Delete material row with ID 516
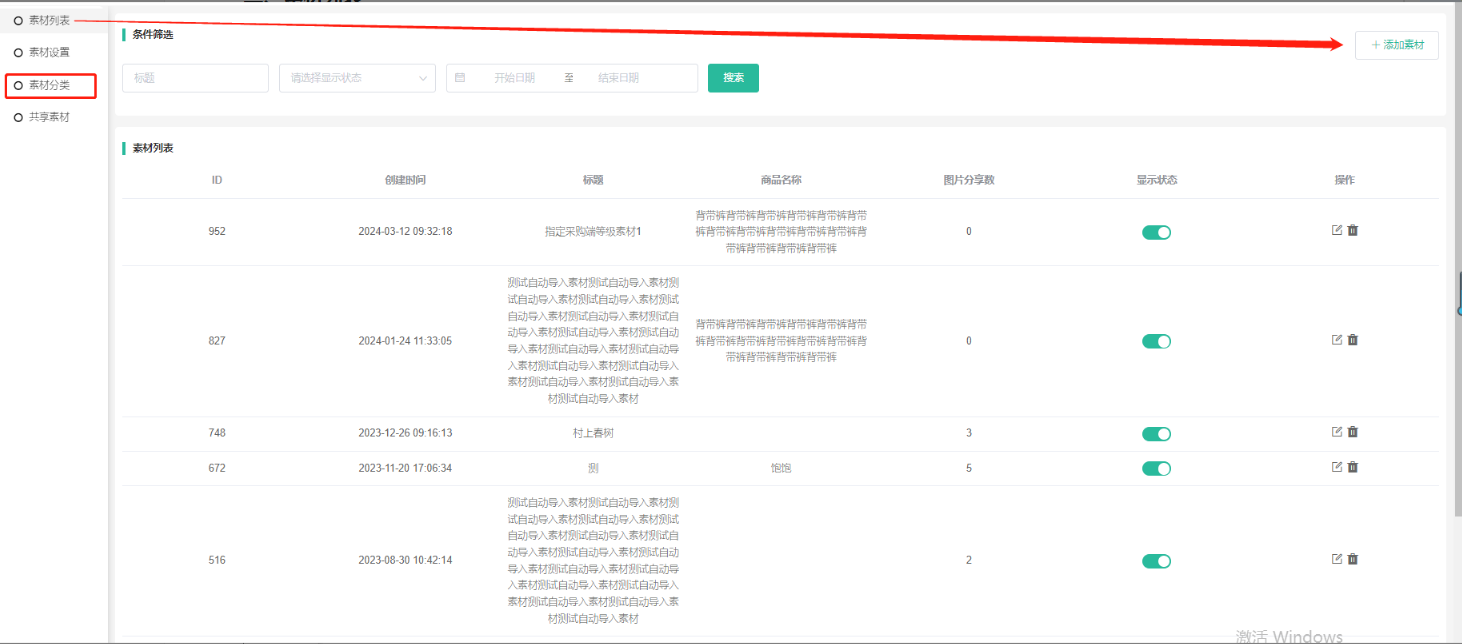The image size is (1462, 644). 1353,559
